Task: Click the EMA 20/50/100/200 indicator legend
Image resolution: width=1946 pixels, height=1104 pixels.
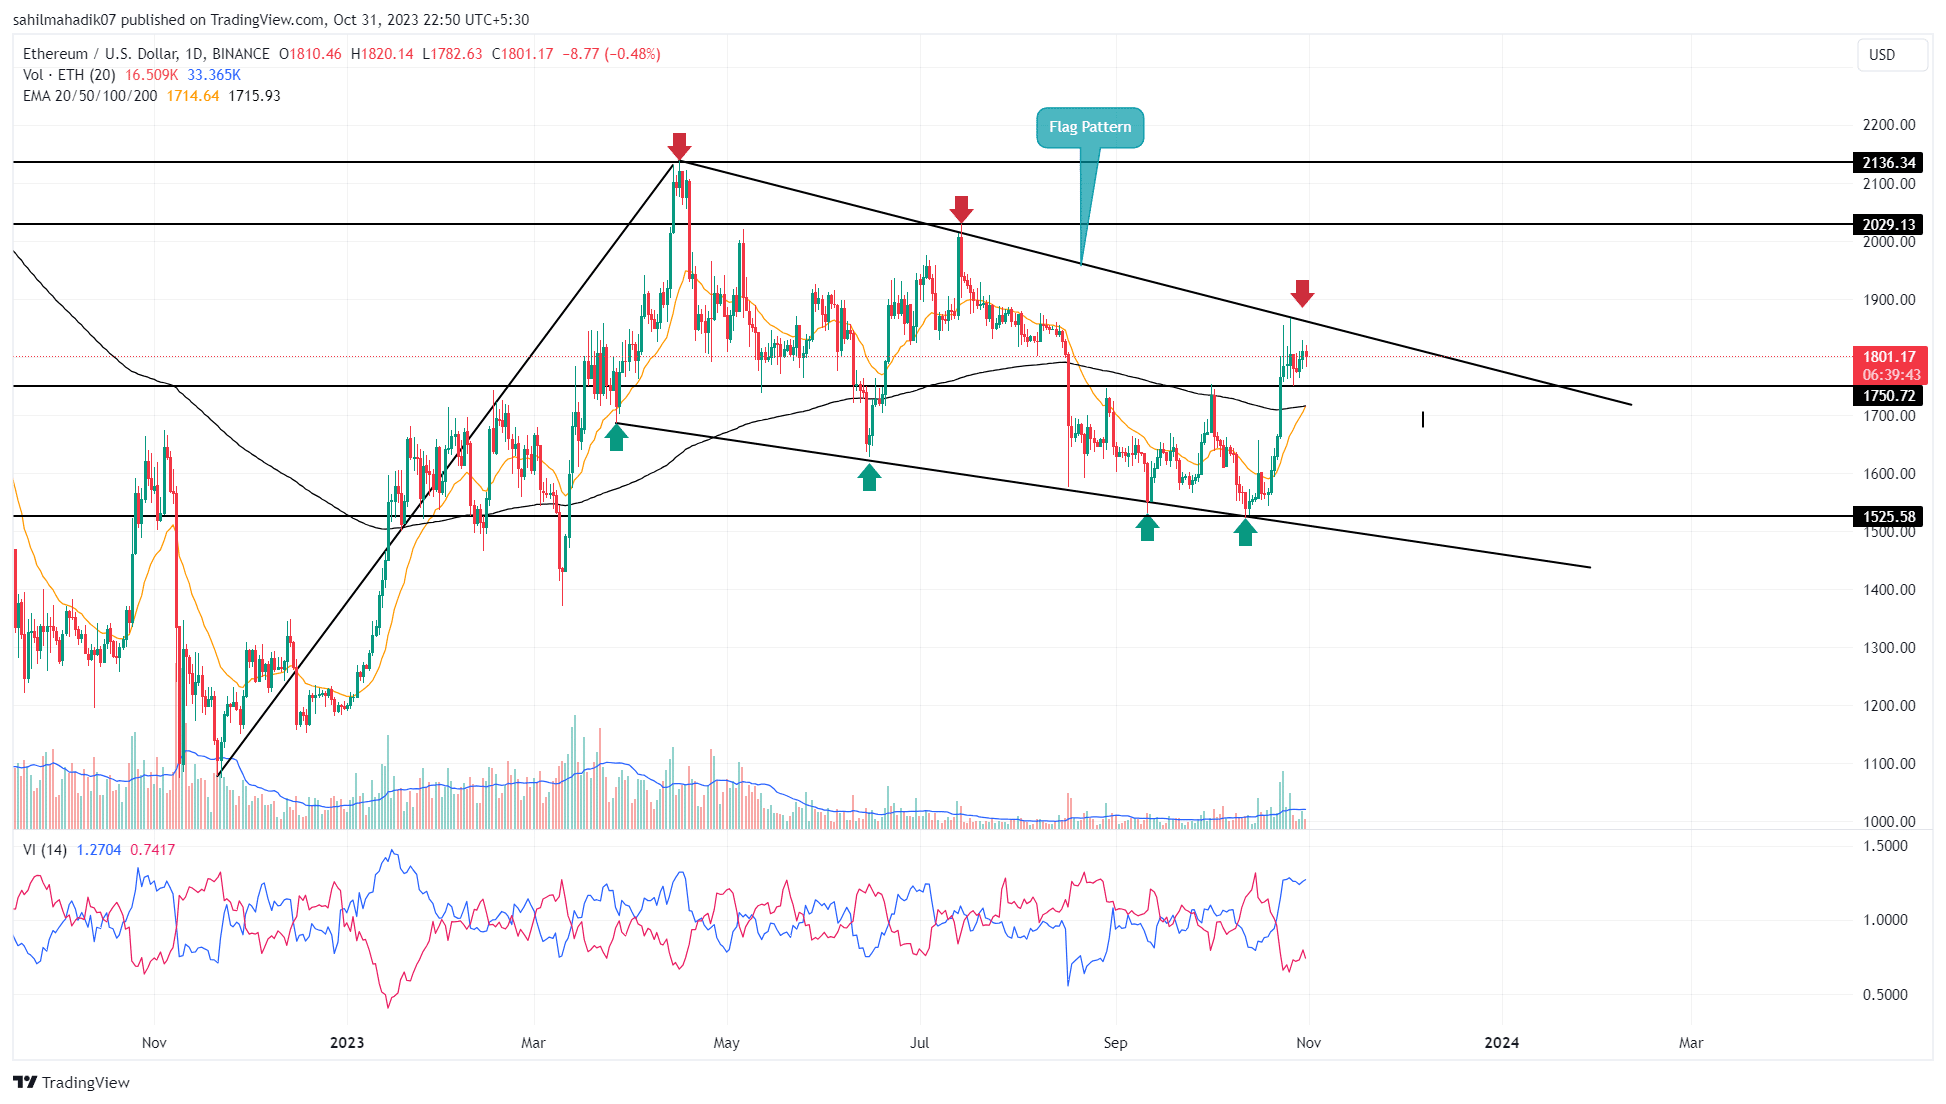Action: tap(90, 96)
